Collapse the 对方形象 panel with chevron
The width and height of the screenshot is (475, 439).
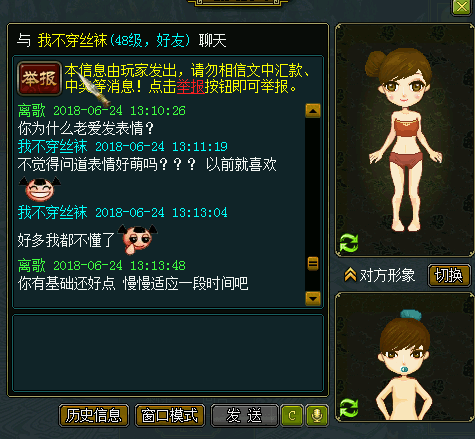350,275
